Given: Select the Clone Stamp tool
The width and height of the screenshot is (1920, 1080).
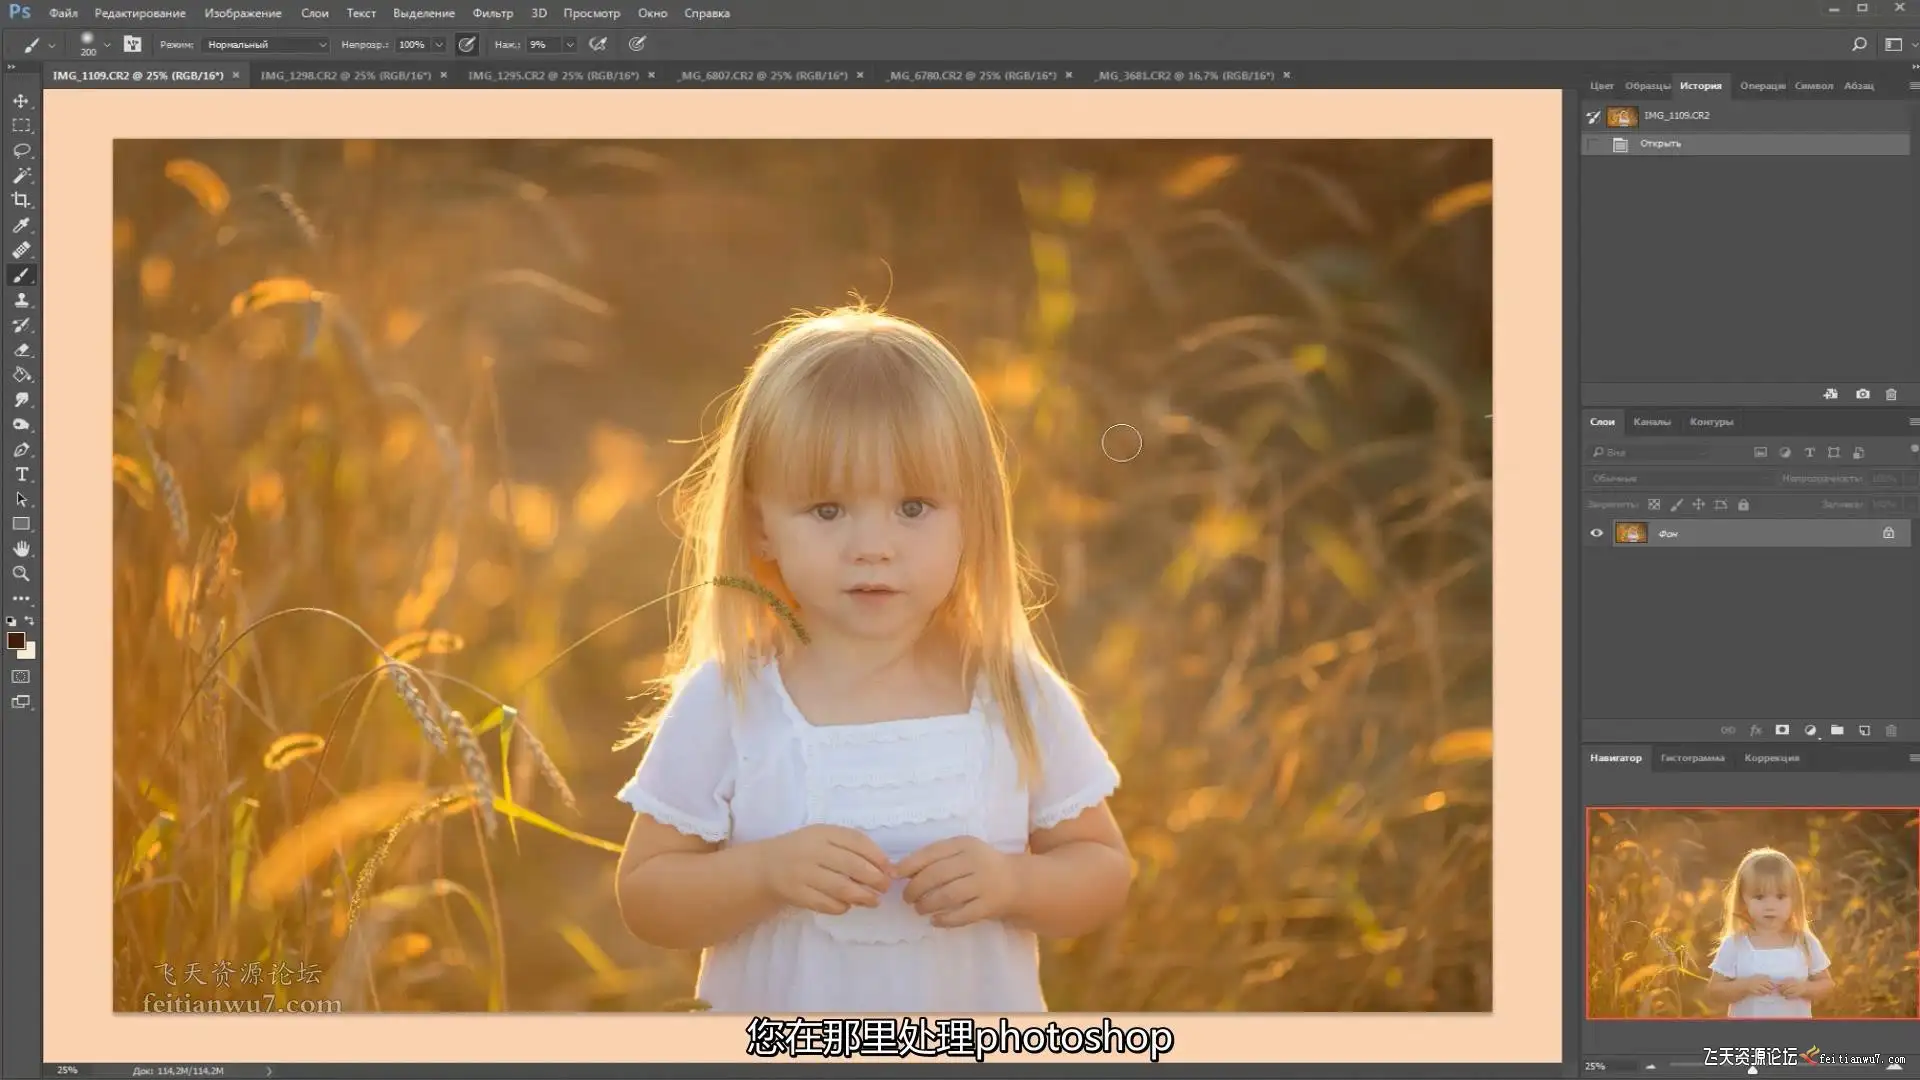Looking at the screenshot, I should tap(21, 300).
